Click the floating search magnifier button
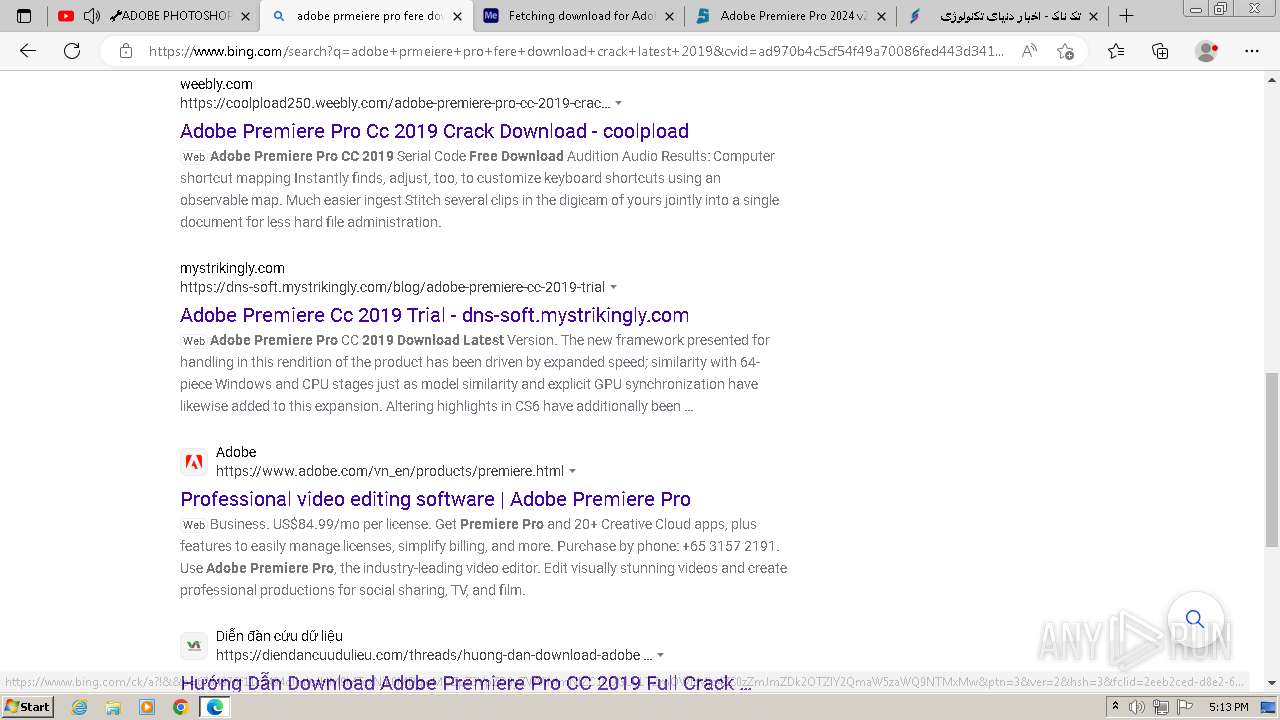Image resolution: width=1280 pixels, height=720 pixels. [1195, 619]
